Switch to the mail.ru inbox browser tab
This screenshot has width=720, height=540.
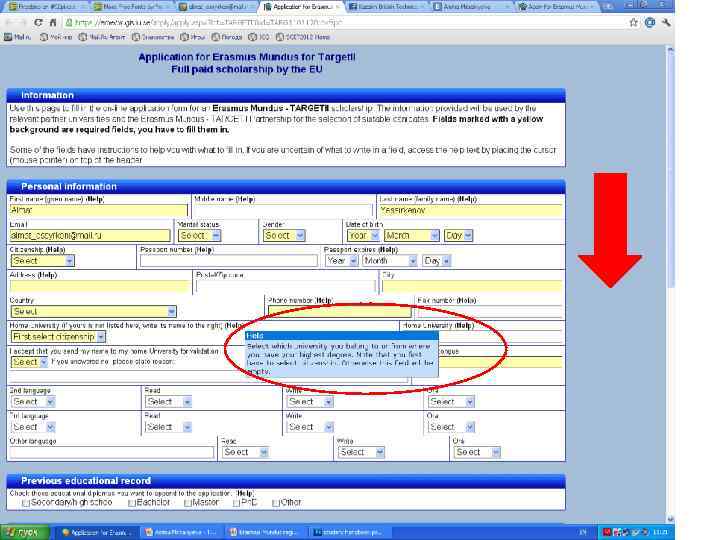click(x=216, y=6)
